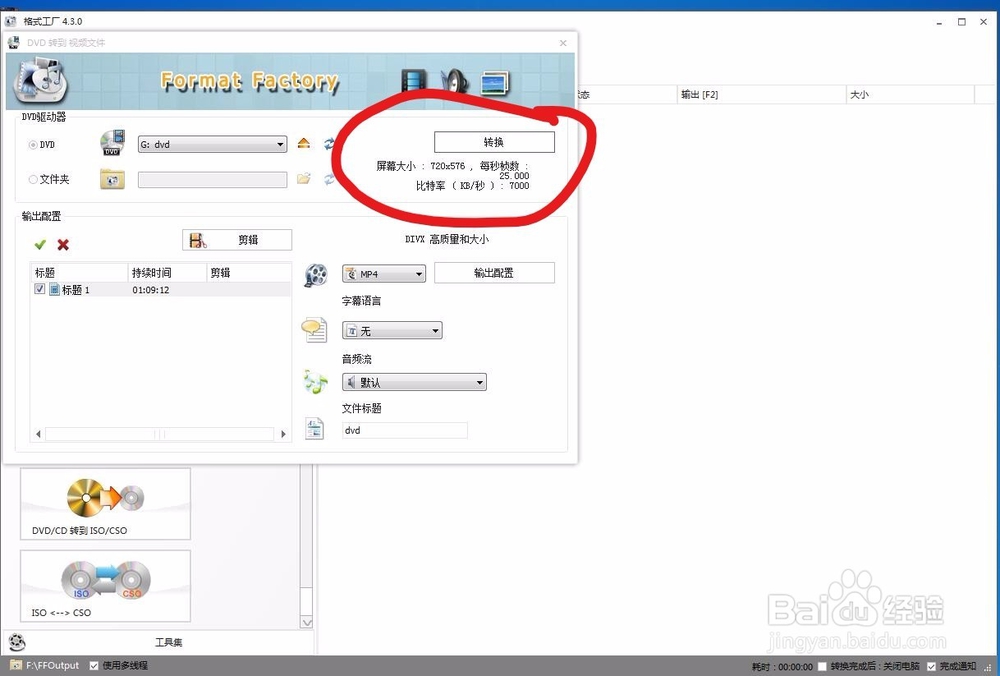This screenshot has height=676, width=1000.
Task: Open the MP4 output format dropdown
Action: click(x=384, y=274)
